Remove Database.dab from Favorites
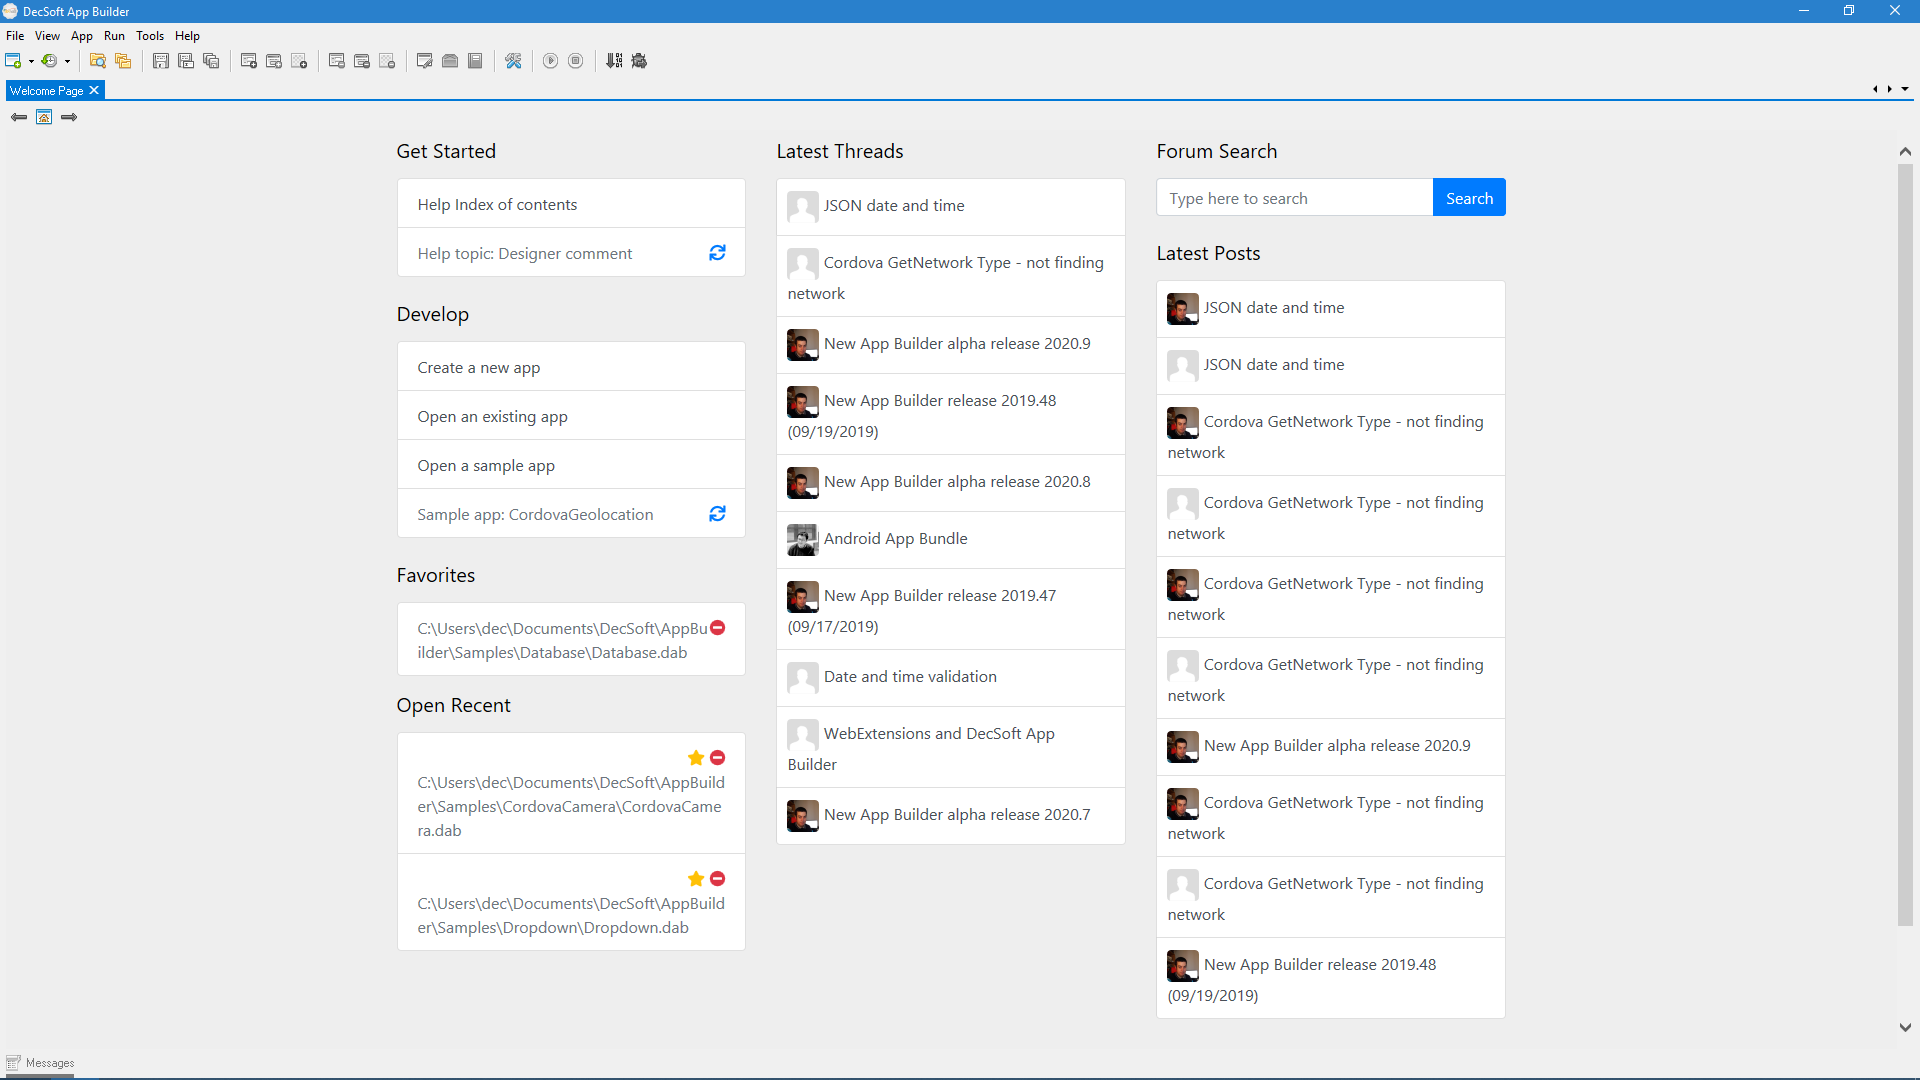The height and width of the screenshot is (1080, 1920). click(x=717, y=628)
